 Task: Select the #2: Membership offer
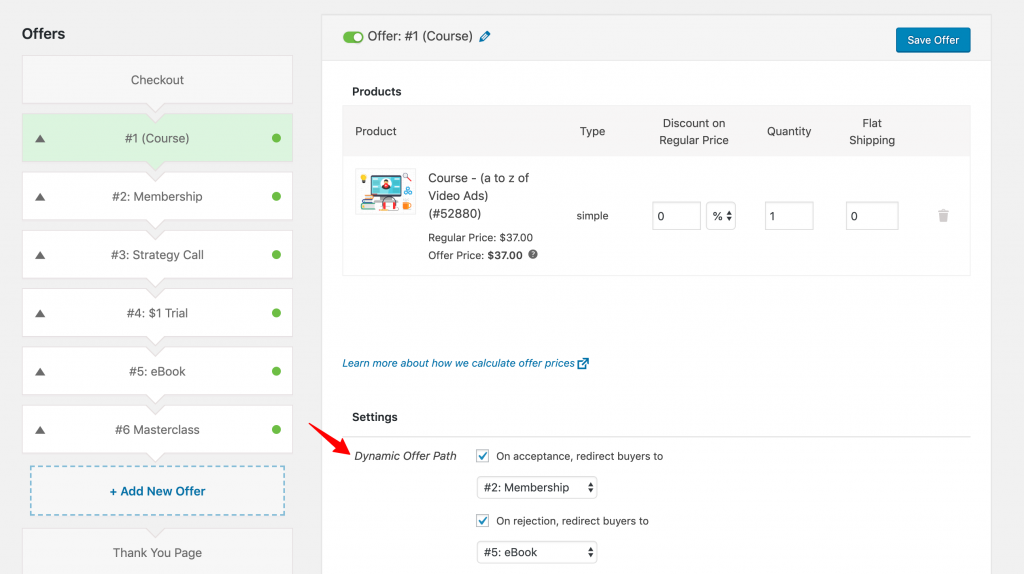tap(157, 196)
